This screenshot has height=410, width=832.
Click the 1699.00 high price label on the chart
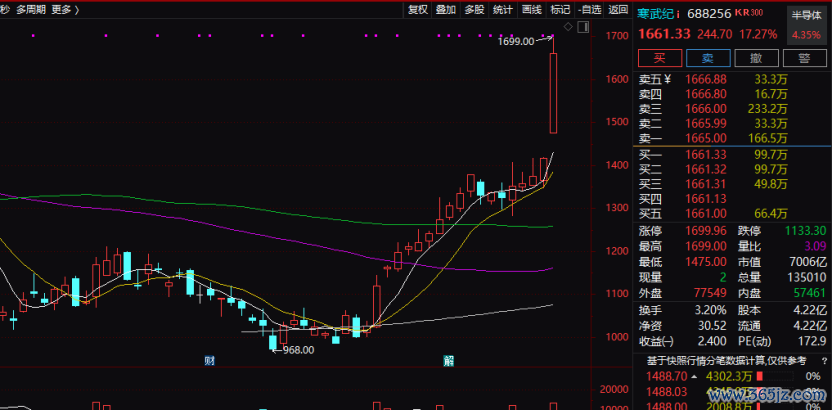515,41
